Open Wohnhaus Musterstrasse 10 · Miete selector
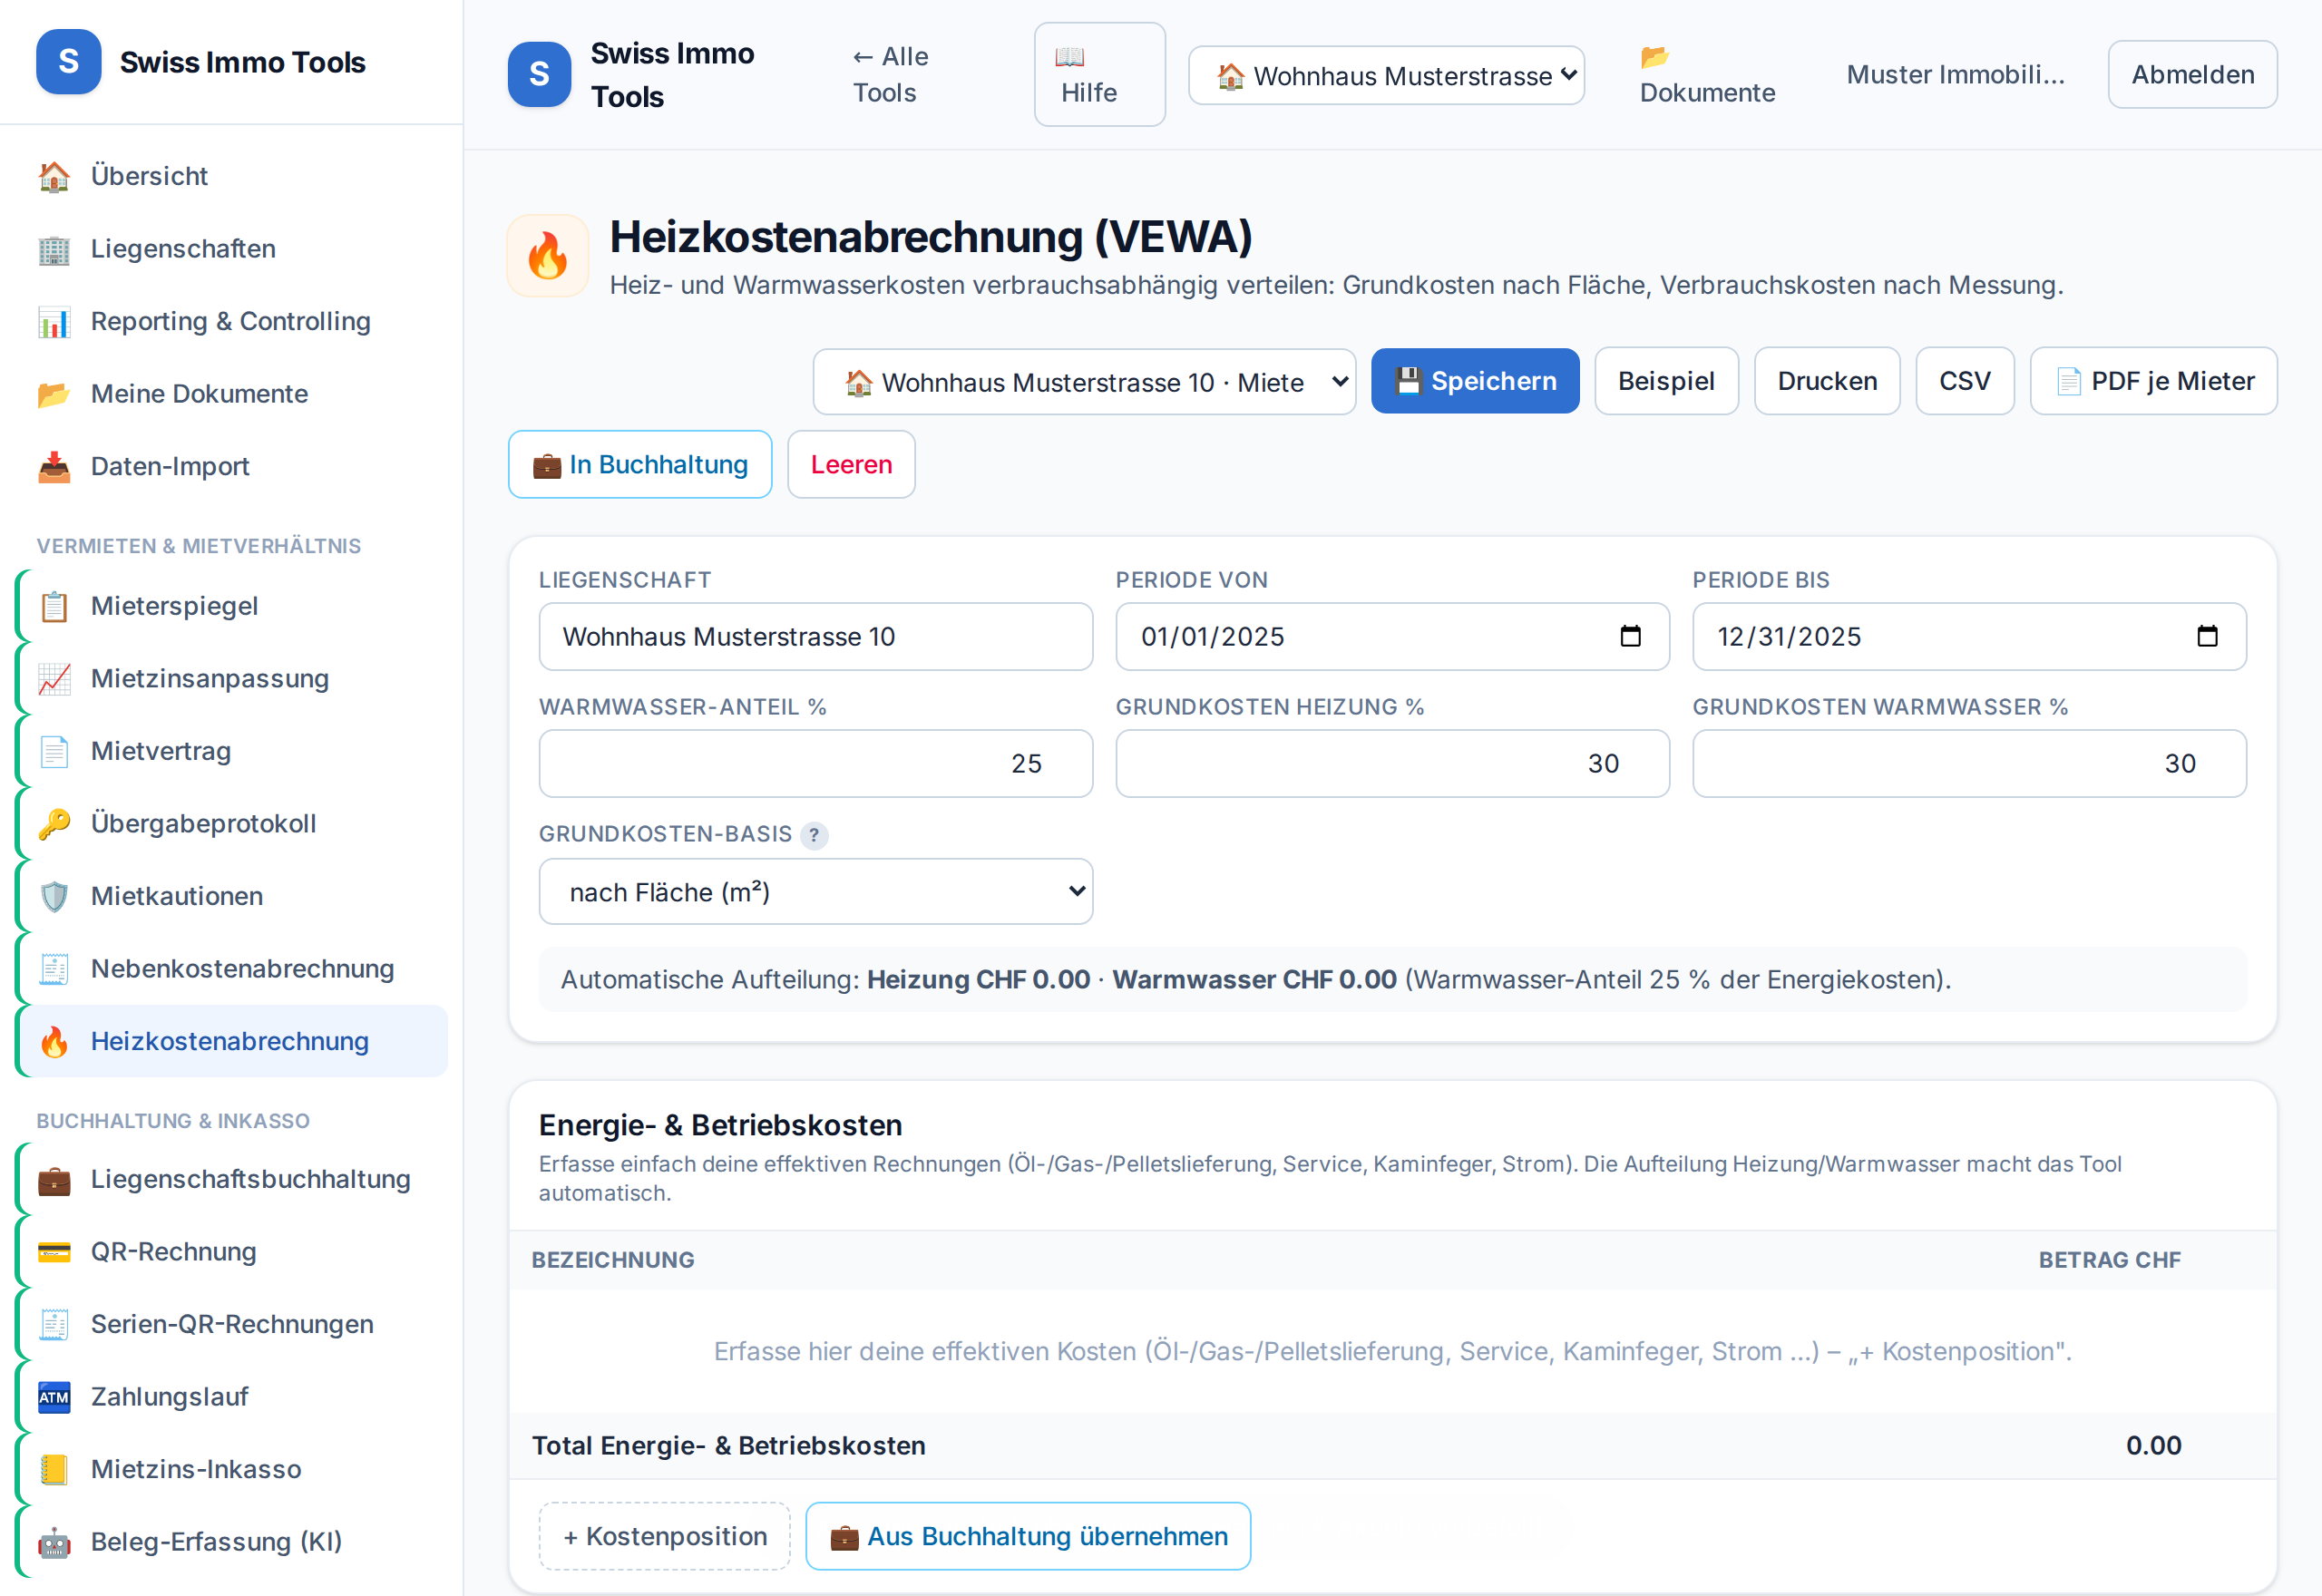Screen dimensions: 2322x1596 [1084, 381]
